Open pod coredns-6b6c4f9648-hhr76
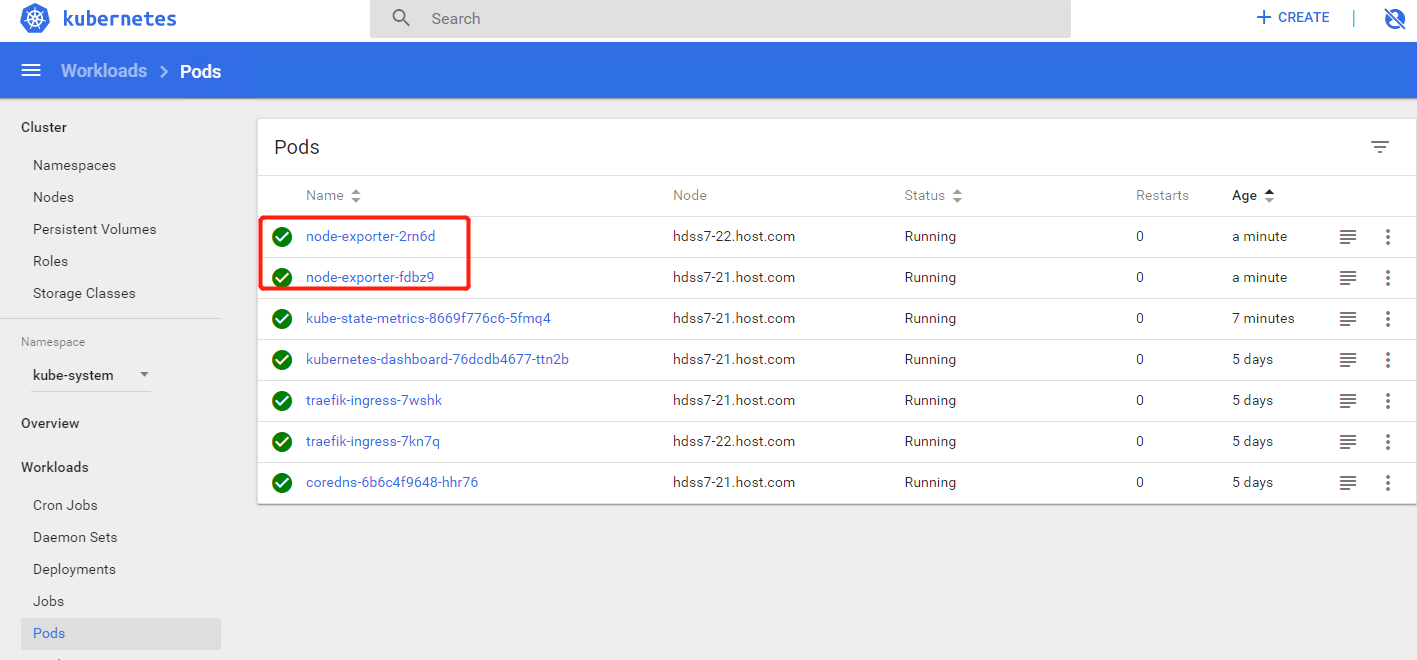Screen dimensions: 1417x660 click(392, 483)
